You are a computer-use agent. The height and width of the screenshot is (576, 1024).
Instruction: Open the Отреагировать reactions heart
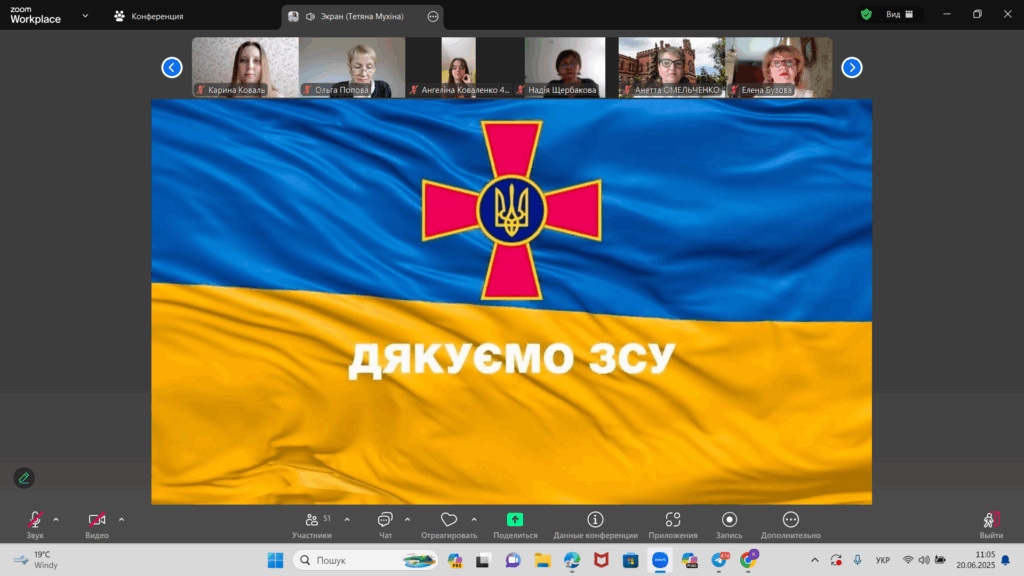449,524
